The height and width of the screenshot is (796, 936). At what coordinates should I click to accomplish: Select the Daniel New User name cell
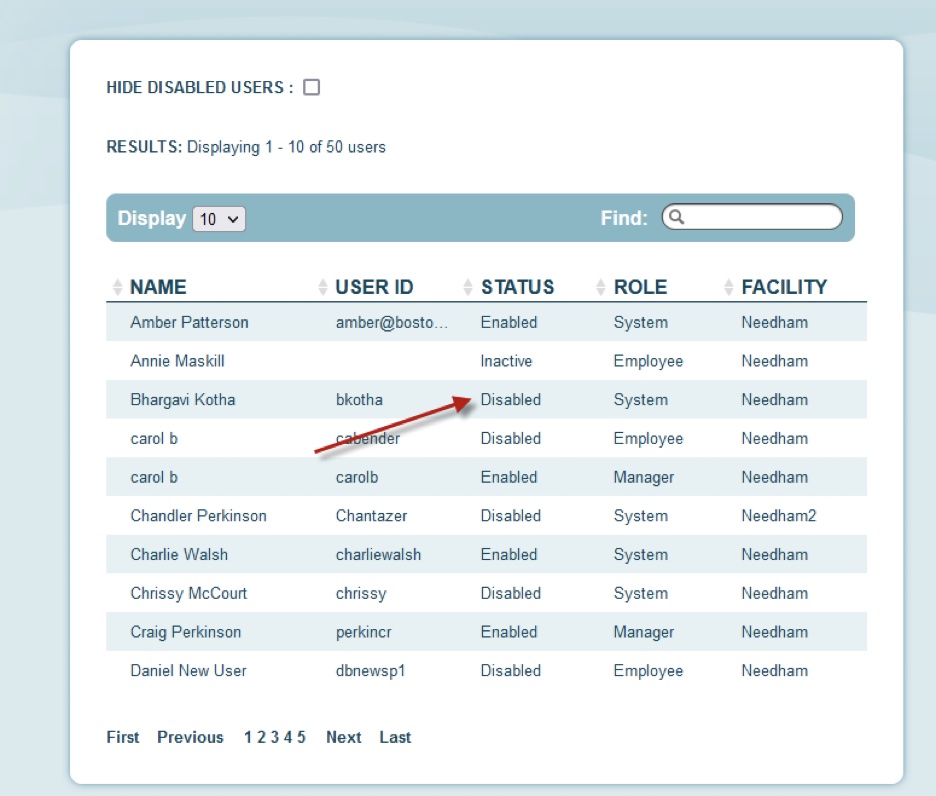point(188,671)
